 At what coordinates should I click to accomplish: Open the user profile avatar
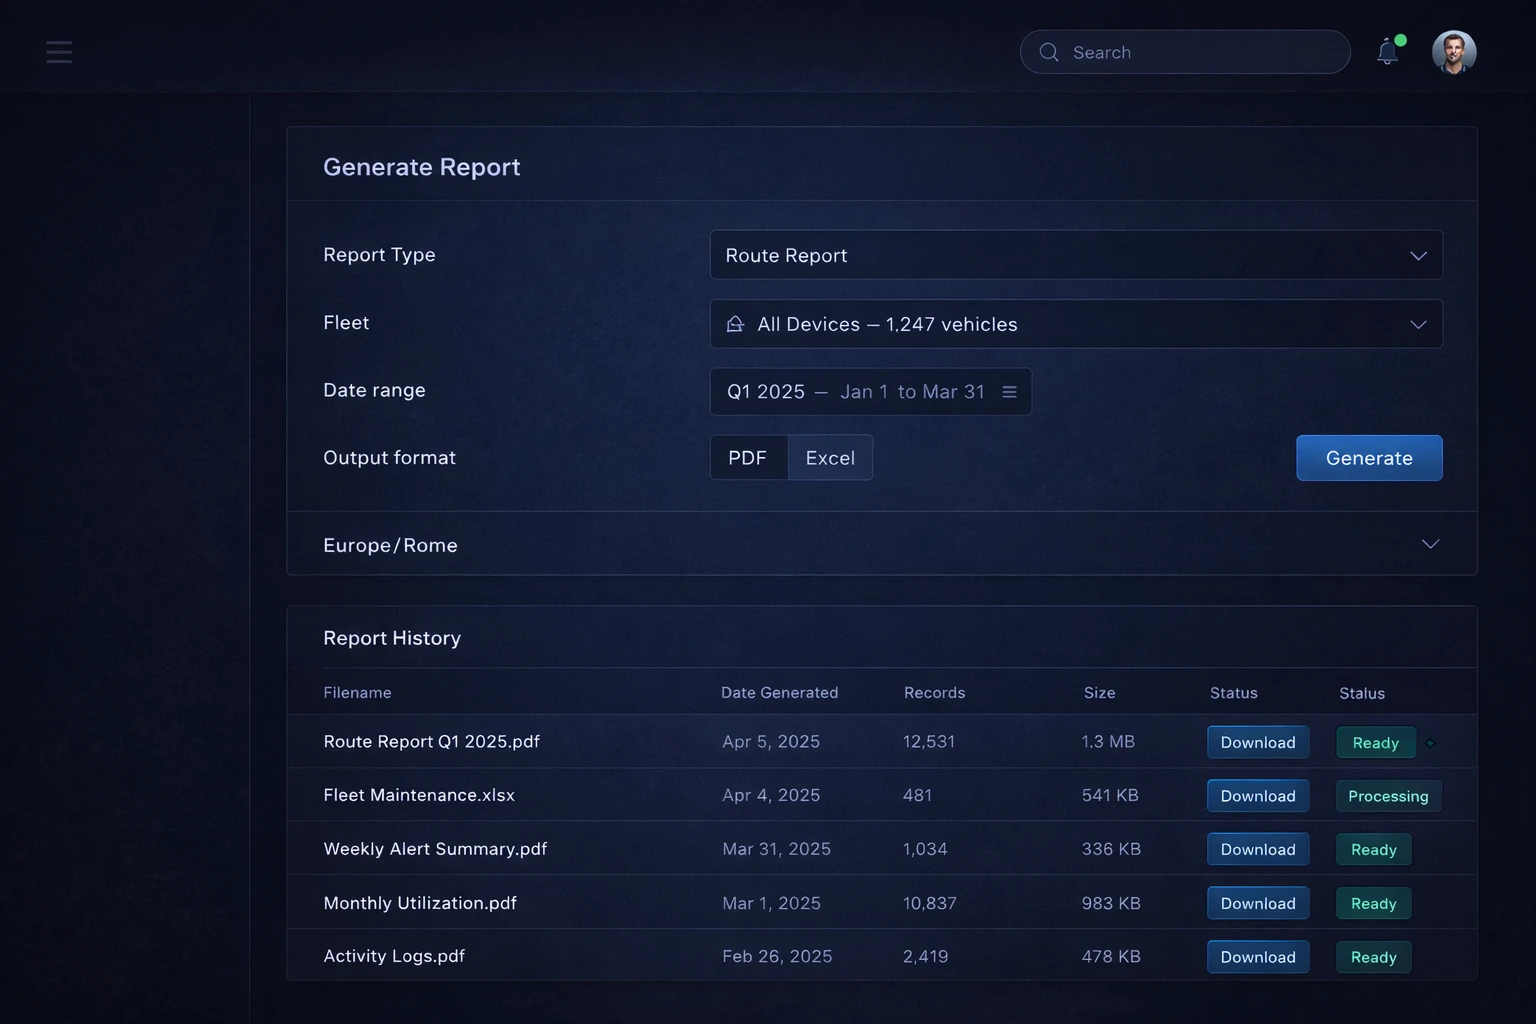(1454, 52)
